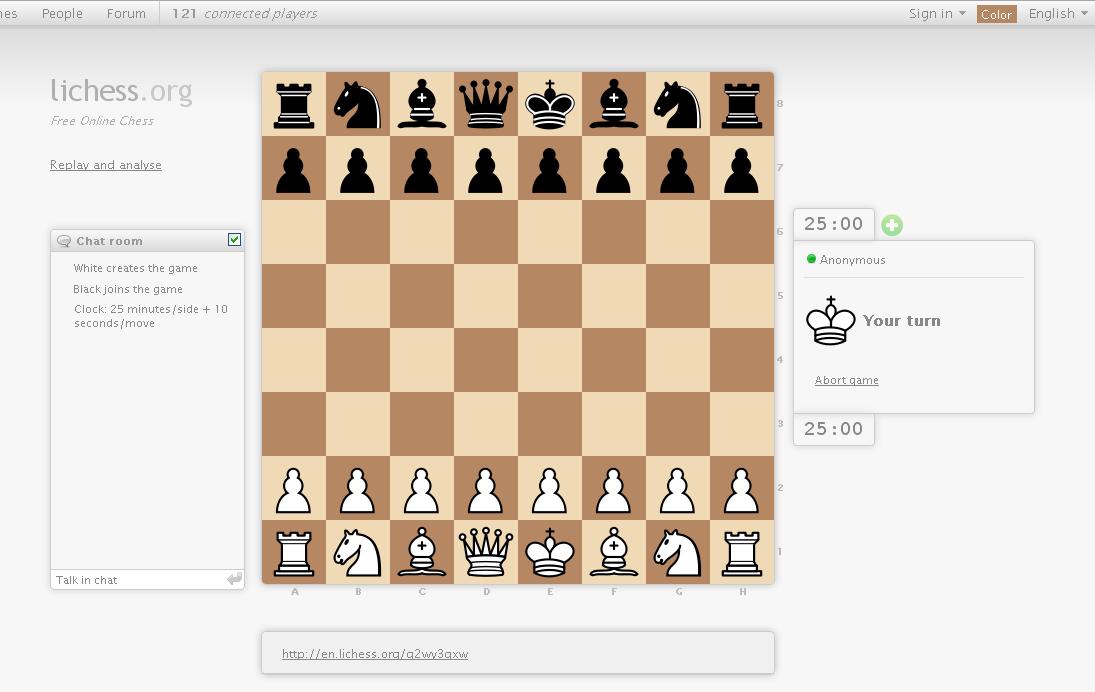Screen dimensions: 1095x692
Task: Toggle the Chat room checkbox
Action: click(x=235, y=240)
